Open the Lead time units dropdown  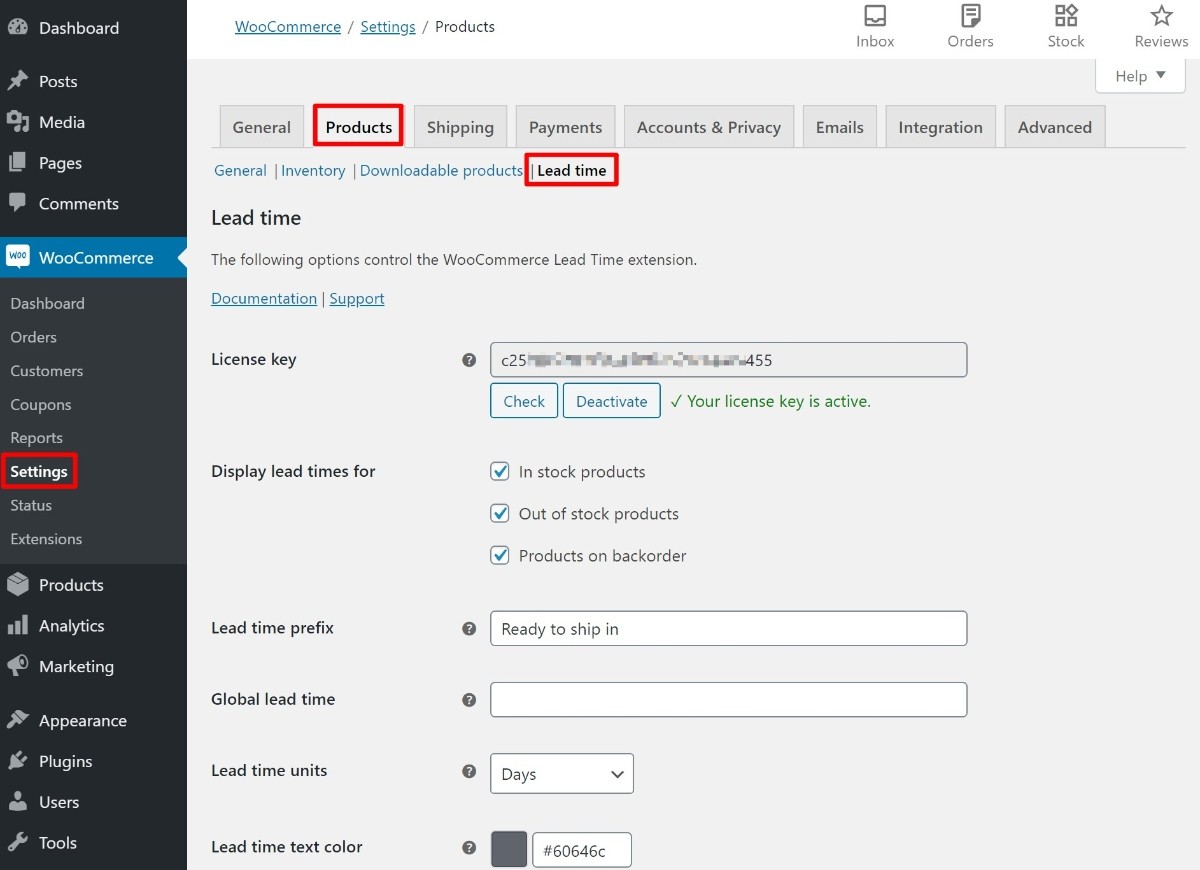point(561,774)
